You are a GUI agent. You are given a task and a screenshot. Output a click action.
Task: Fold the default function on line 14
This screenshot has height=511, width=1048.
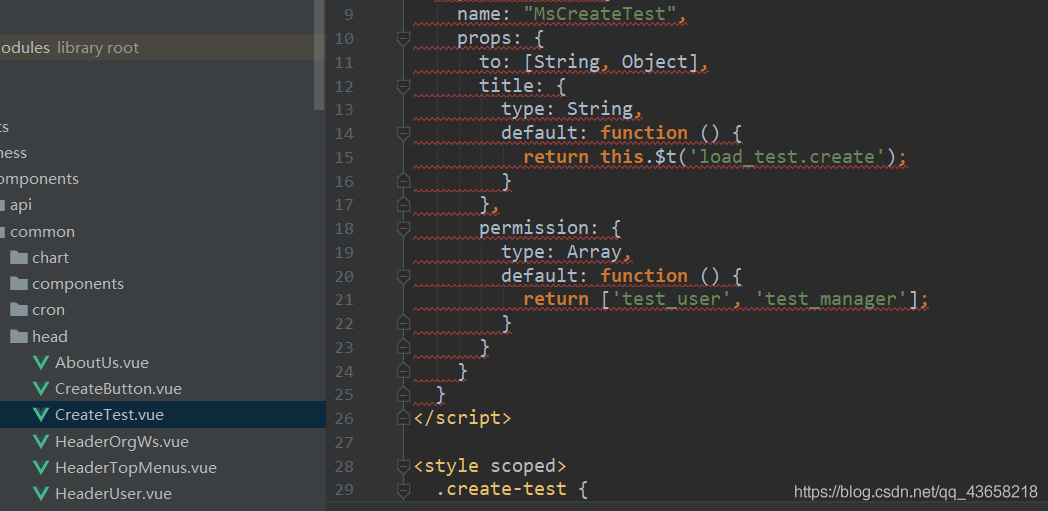tap(404, 133)
